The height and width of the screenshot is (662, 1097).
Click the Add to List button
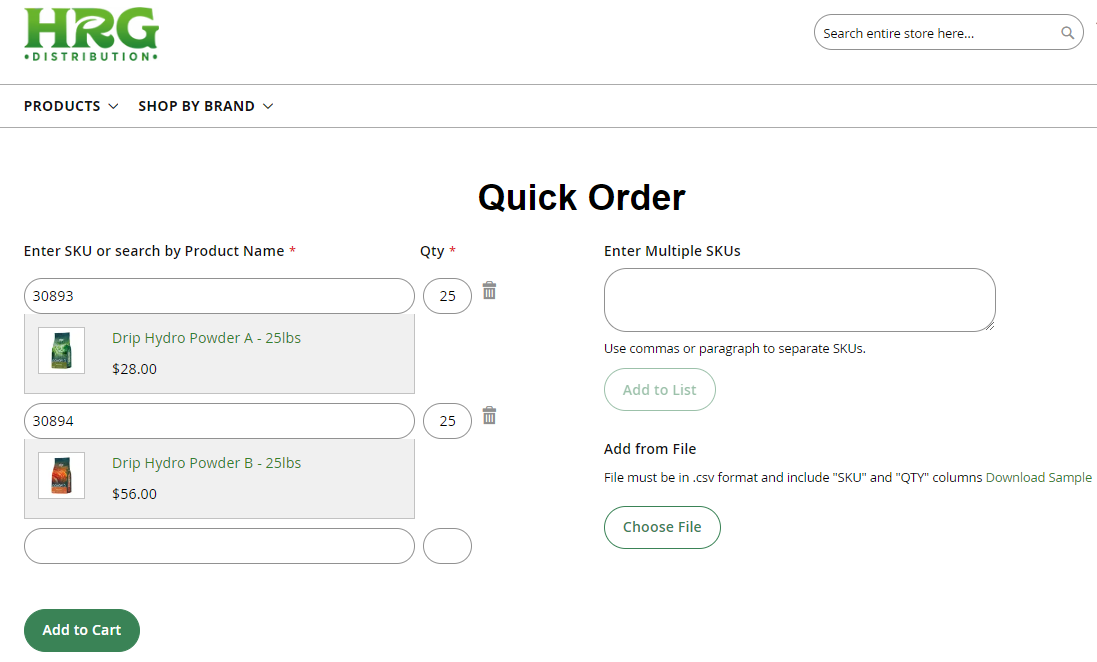pyautogui.click(x=660, y=390)
